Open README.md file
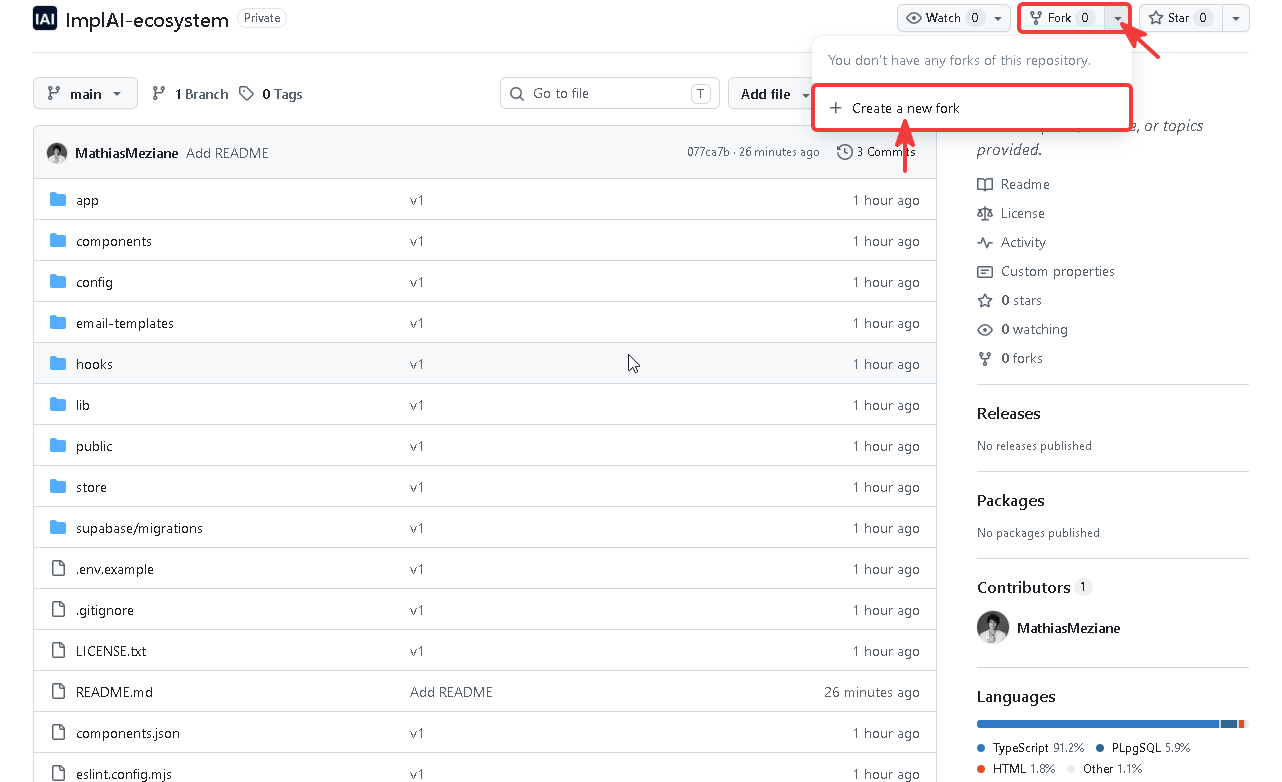Image resolution: width=1282 pixels, height=782 pixels. tap(114, 692)
